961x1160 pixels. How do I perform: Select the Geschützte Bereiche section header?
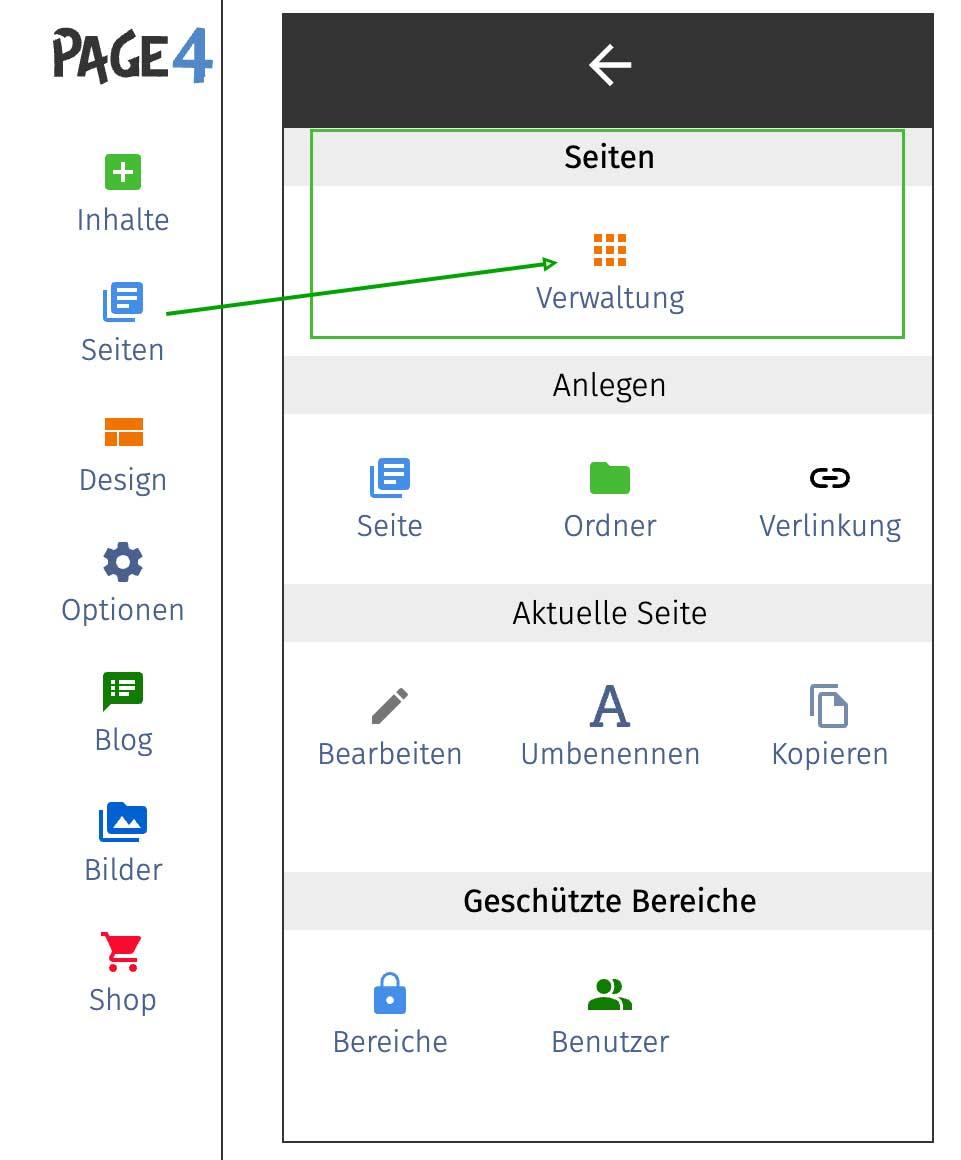tap(608, 900)
